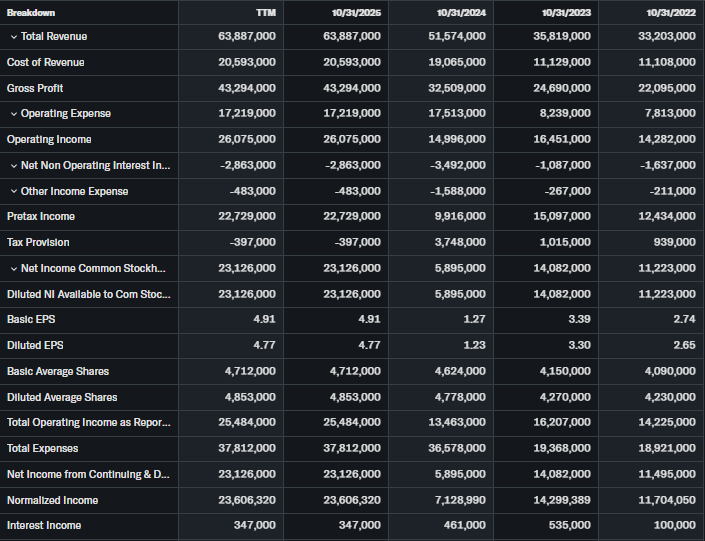The width and height of the screenshot is (705, 541).
Task: Click the Operating Income row label
Action: tap(49, 140)
